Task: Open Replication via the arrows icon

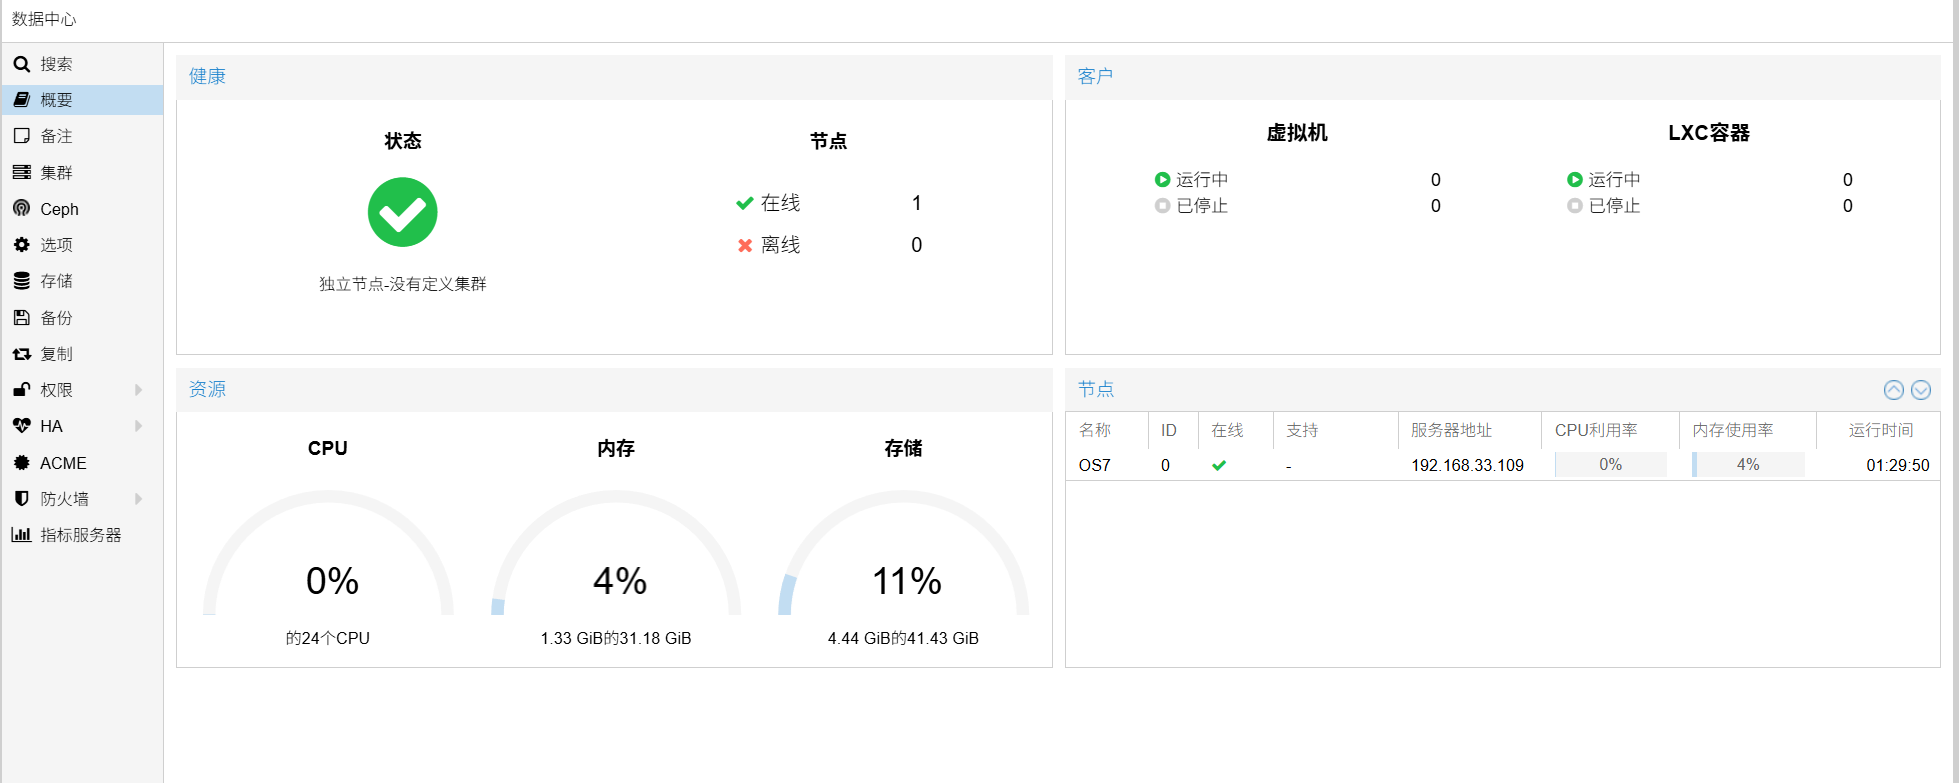Action: [x=21, y=354]
